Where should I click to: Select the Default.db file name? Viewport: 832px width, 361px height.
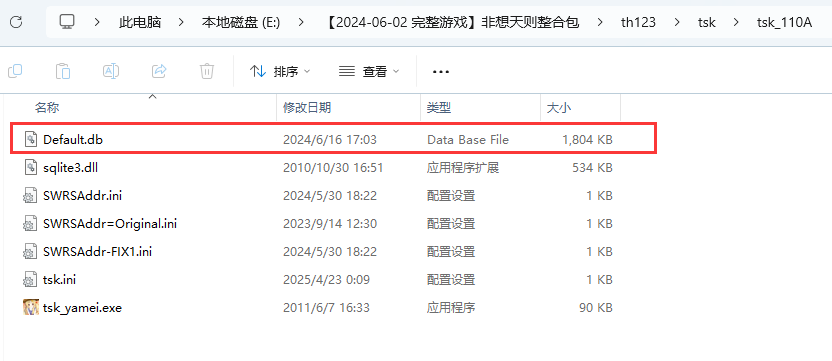click(73, 140)
